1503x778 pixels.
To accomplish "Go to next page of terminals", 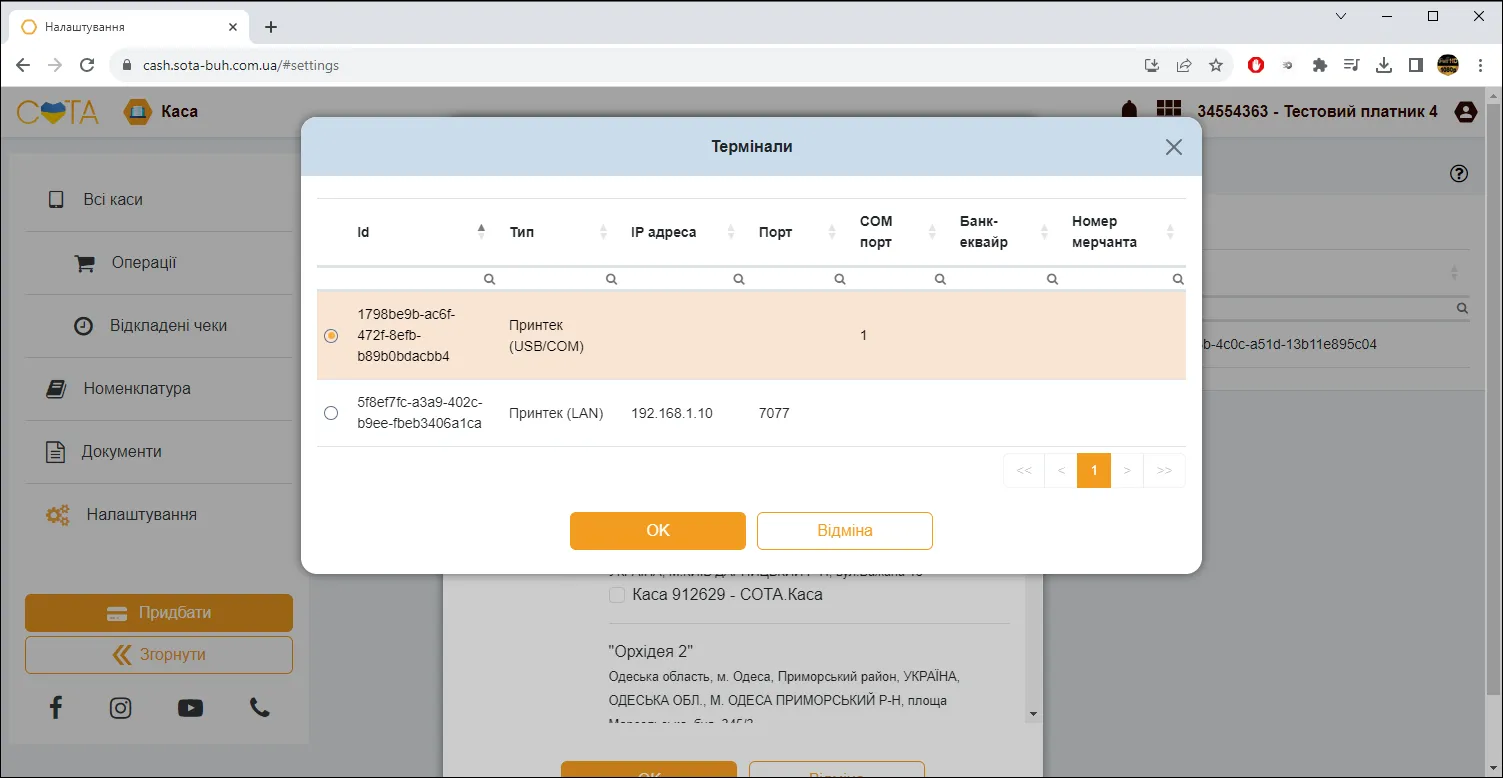I will pyautogui.click(x=1127, y=470).
